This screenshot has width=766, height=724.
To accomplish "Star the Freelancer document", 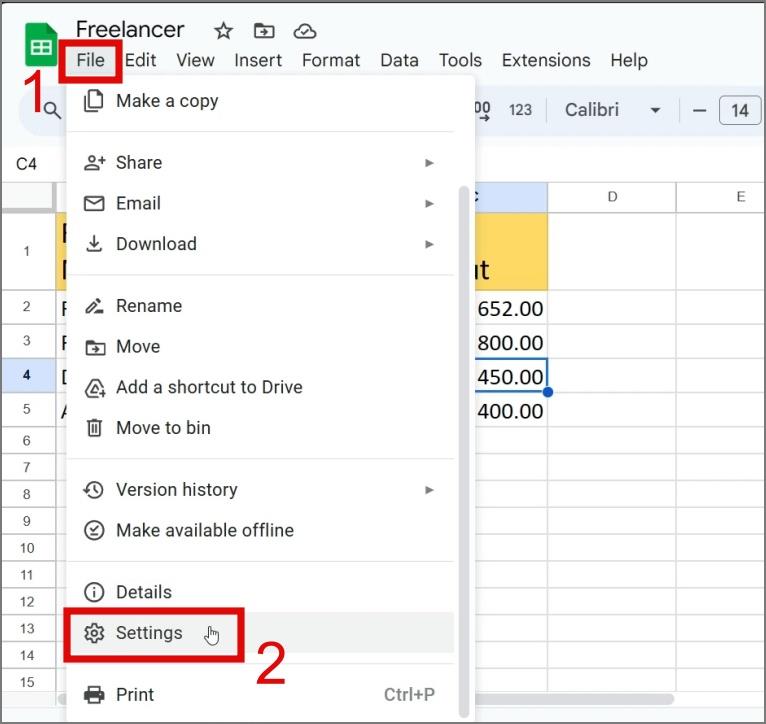I will coord(223,31).
